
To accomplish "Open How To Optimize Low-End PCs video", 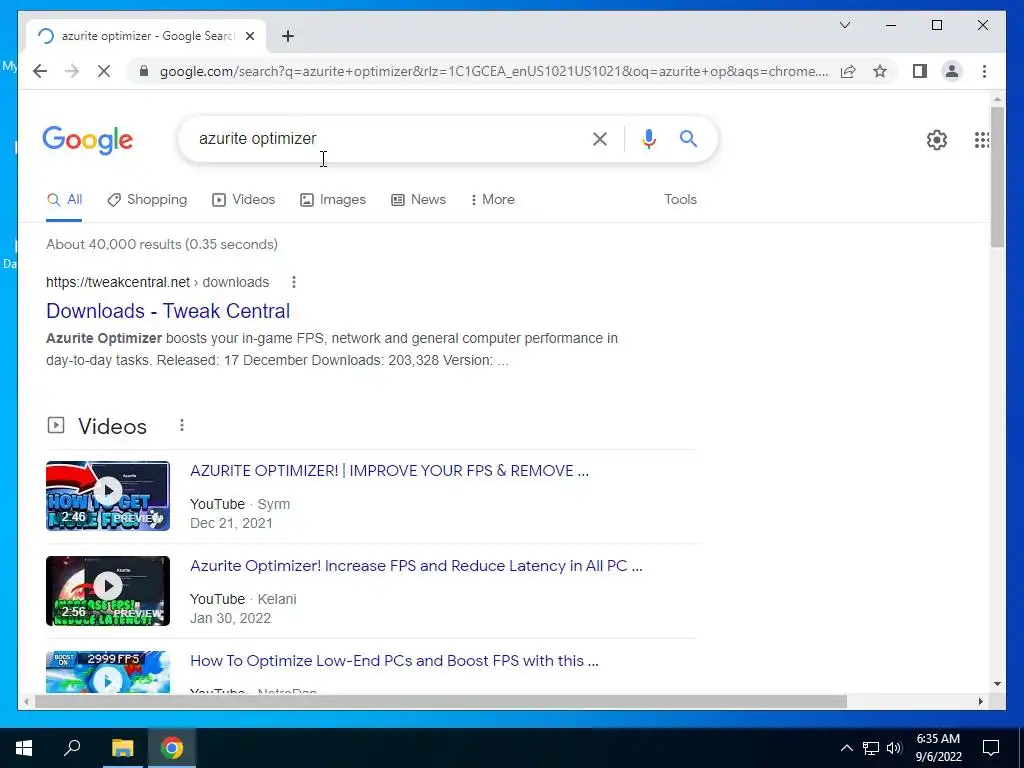I will pos(394,661).
